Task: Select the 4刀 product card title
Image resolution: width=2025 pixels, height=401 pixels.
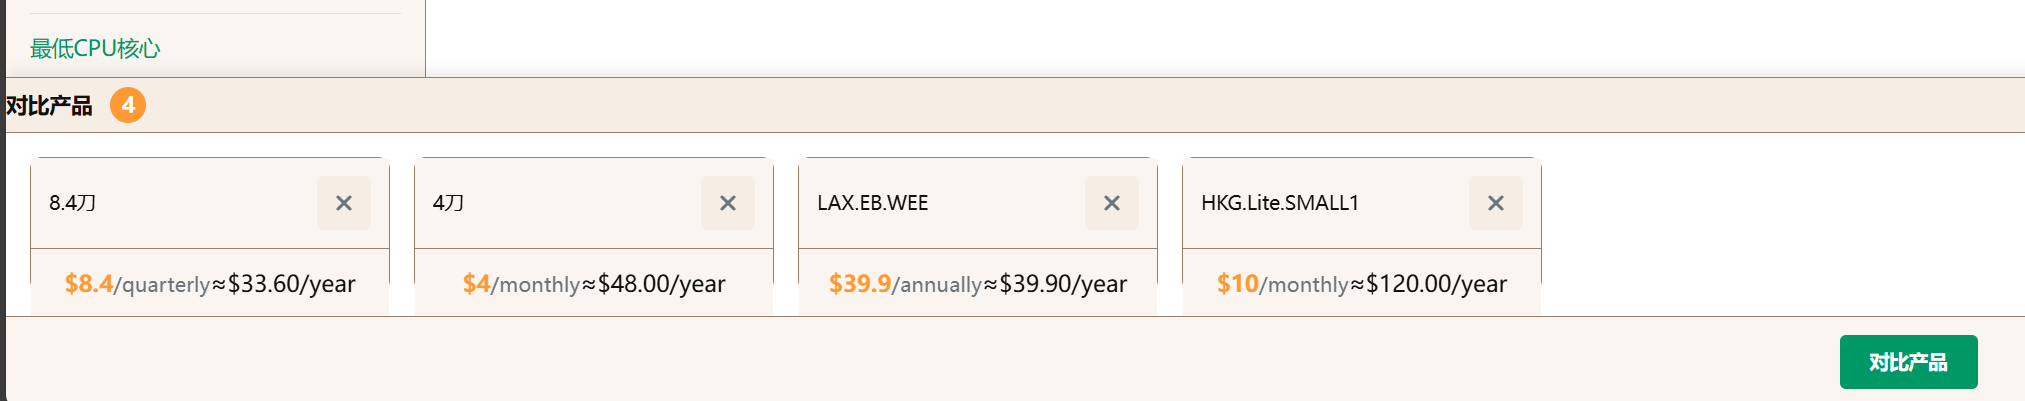Action: point(448,203)
